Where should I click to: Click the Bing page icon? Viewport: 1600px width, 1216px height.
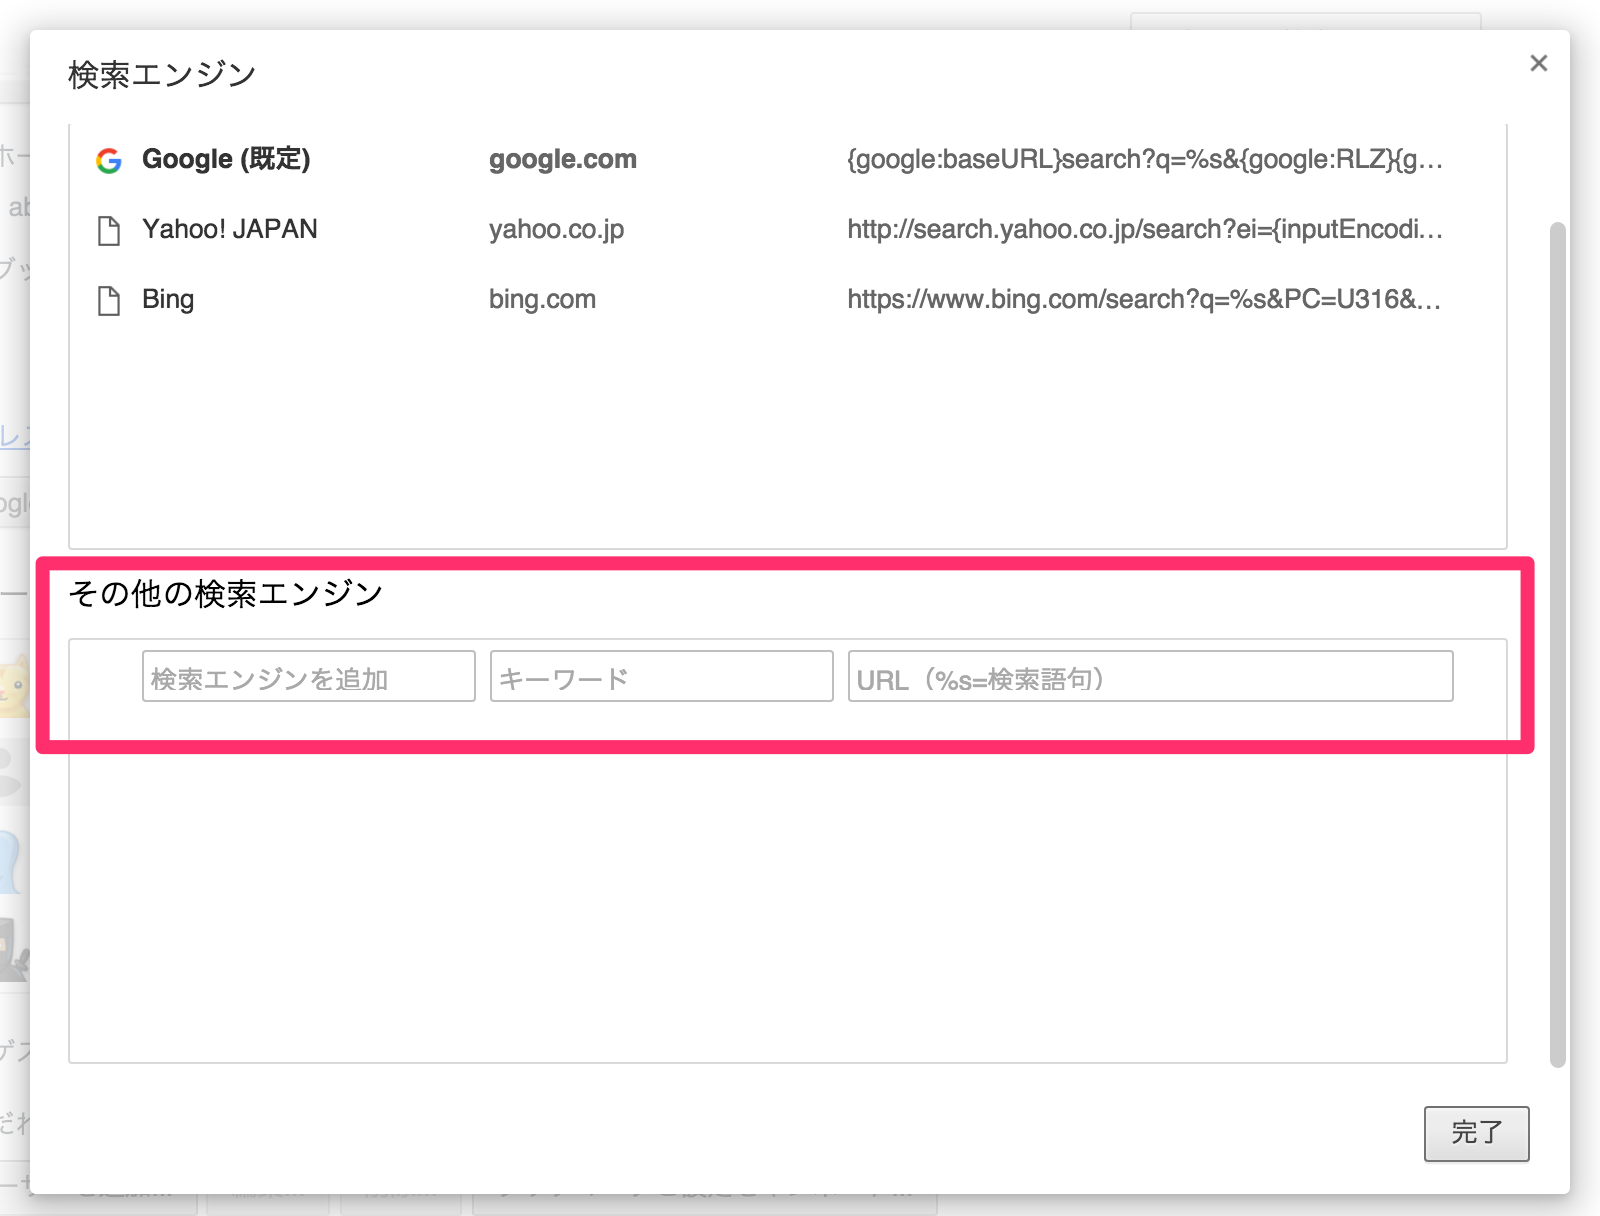tap(110, 297)
